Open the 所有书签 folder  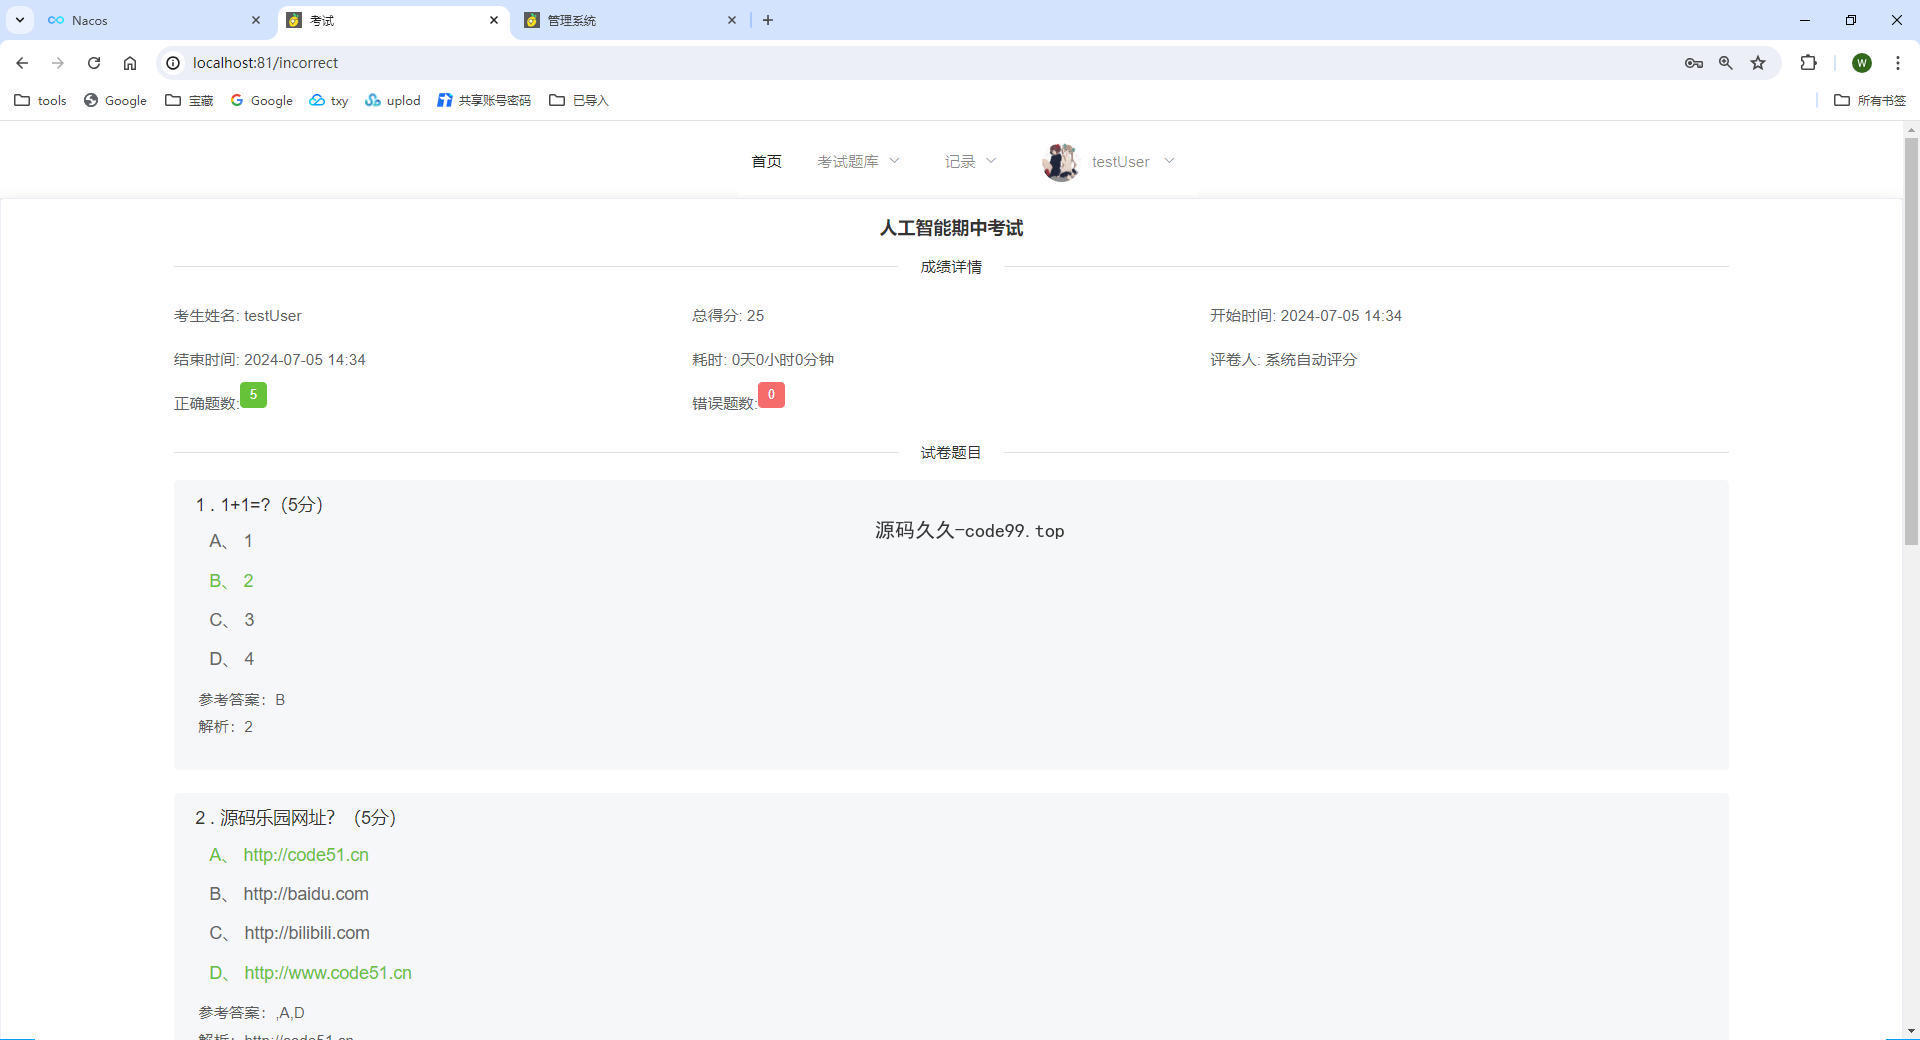[1870, 100]
